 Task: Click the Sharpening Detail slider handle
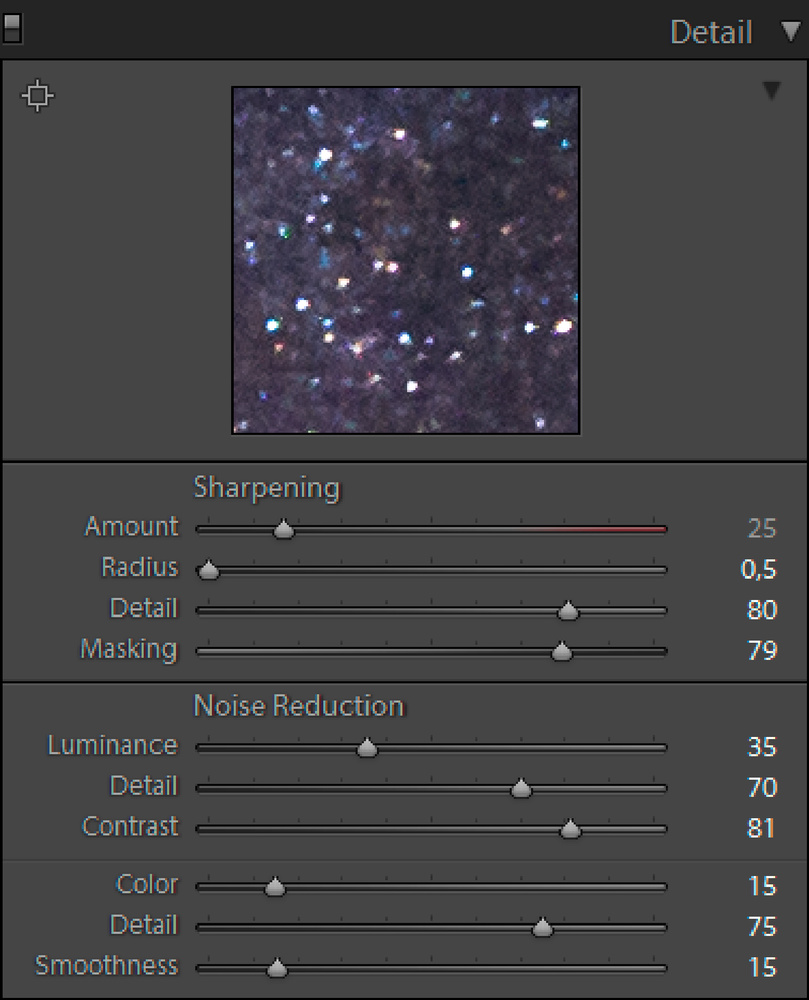pos(568,611)
